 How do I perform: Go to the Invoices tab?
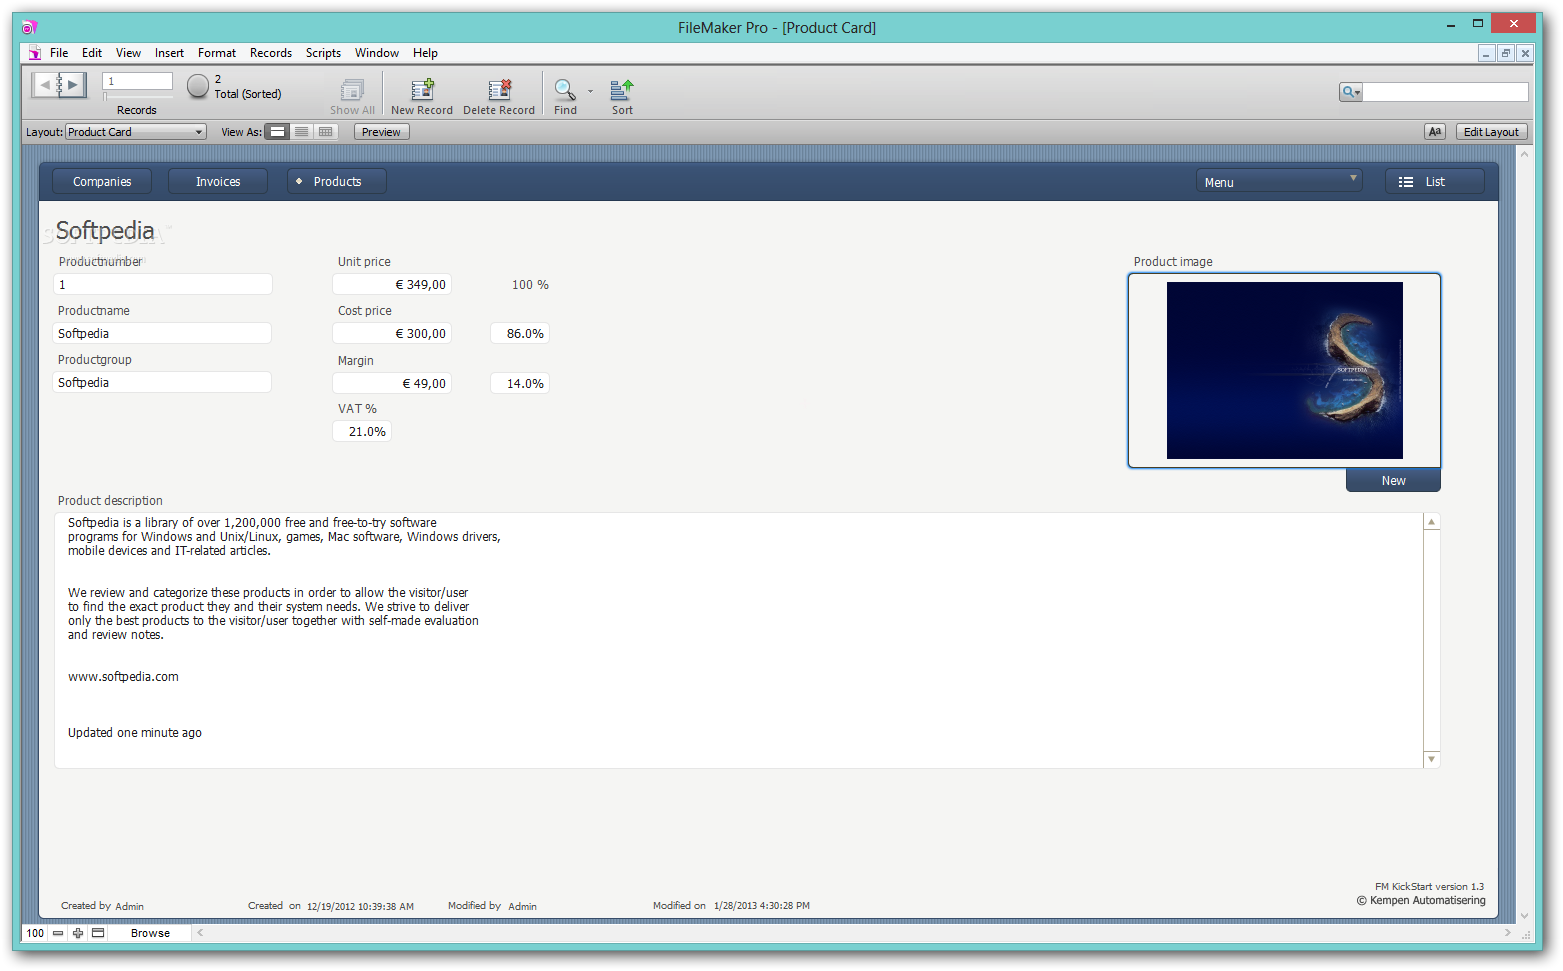(218, 181)
